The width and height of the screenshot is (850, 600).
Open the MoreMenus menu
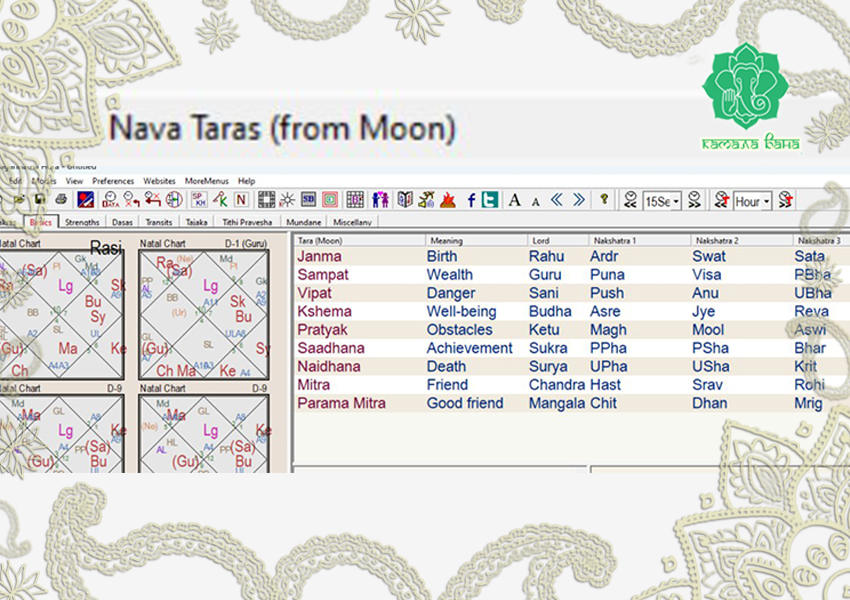click(207, 181)
